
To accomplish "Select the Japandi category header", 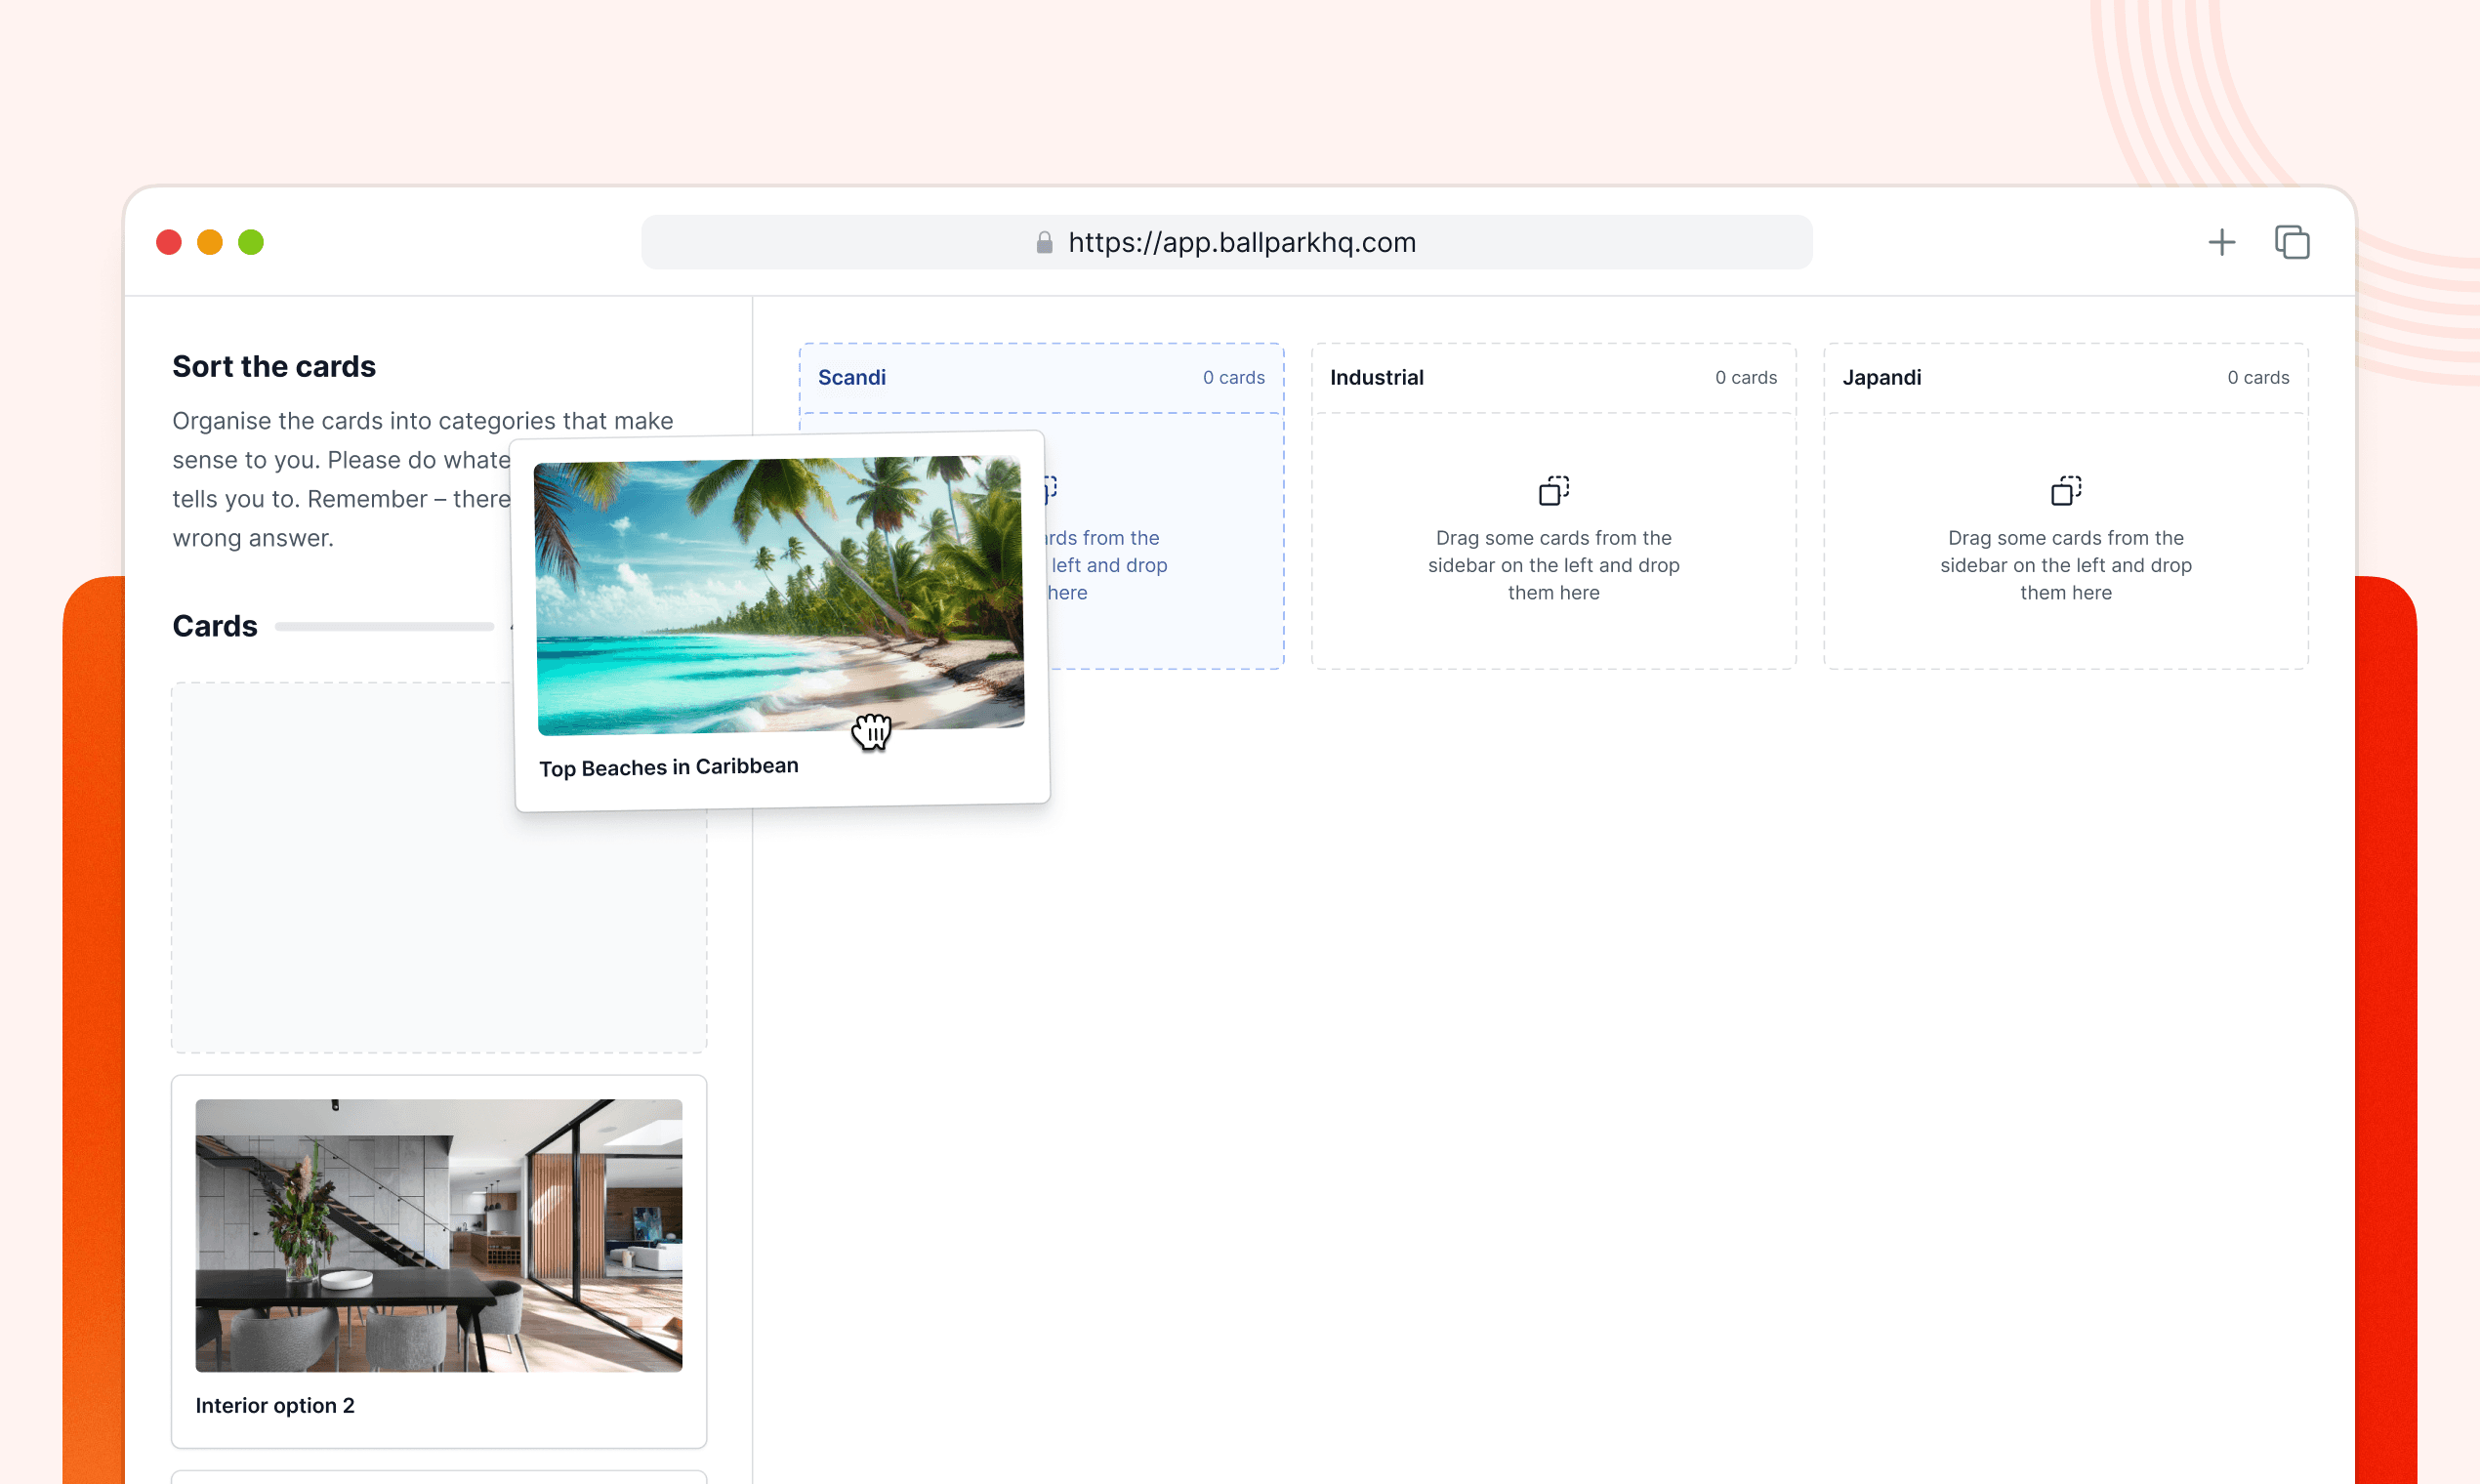I will pyautogui.click(x=1881, y=377).
